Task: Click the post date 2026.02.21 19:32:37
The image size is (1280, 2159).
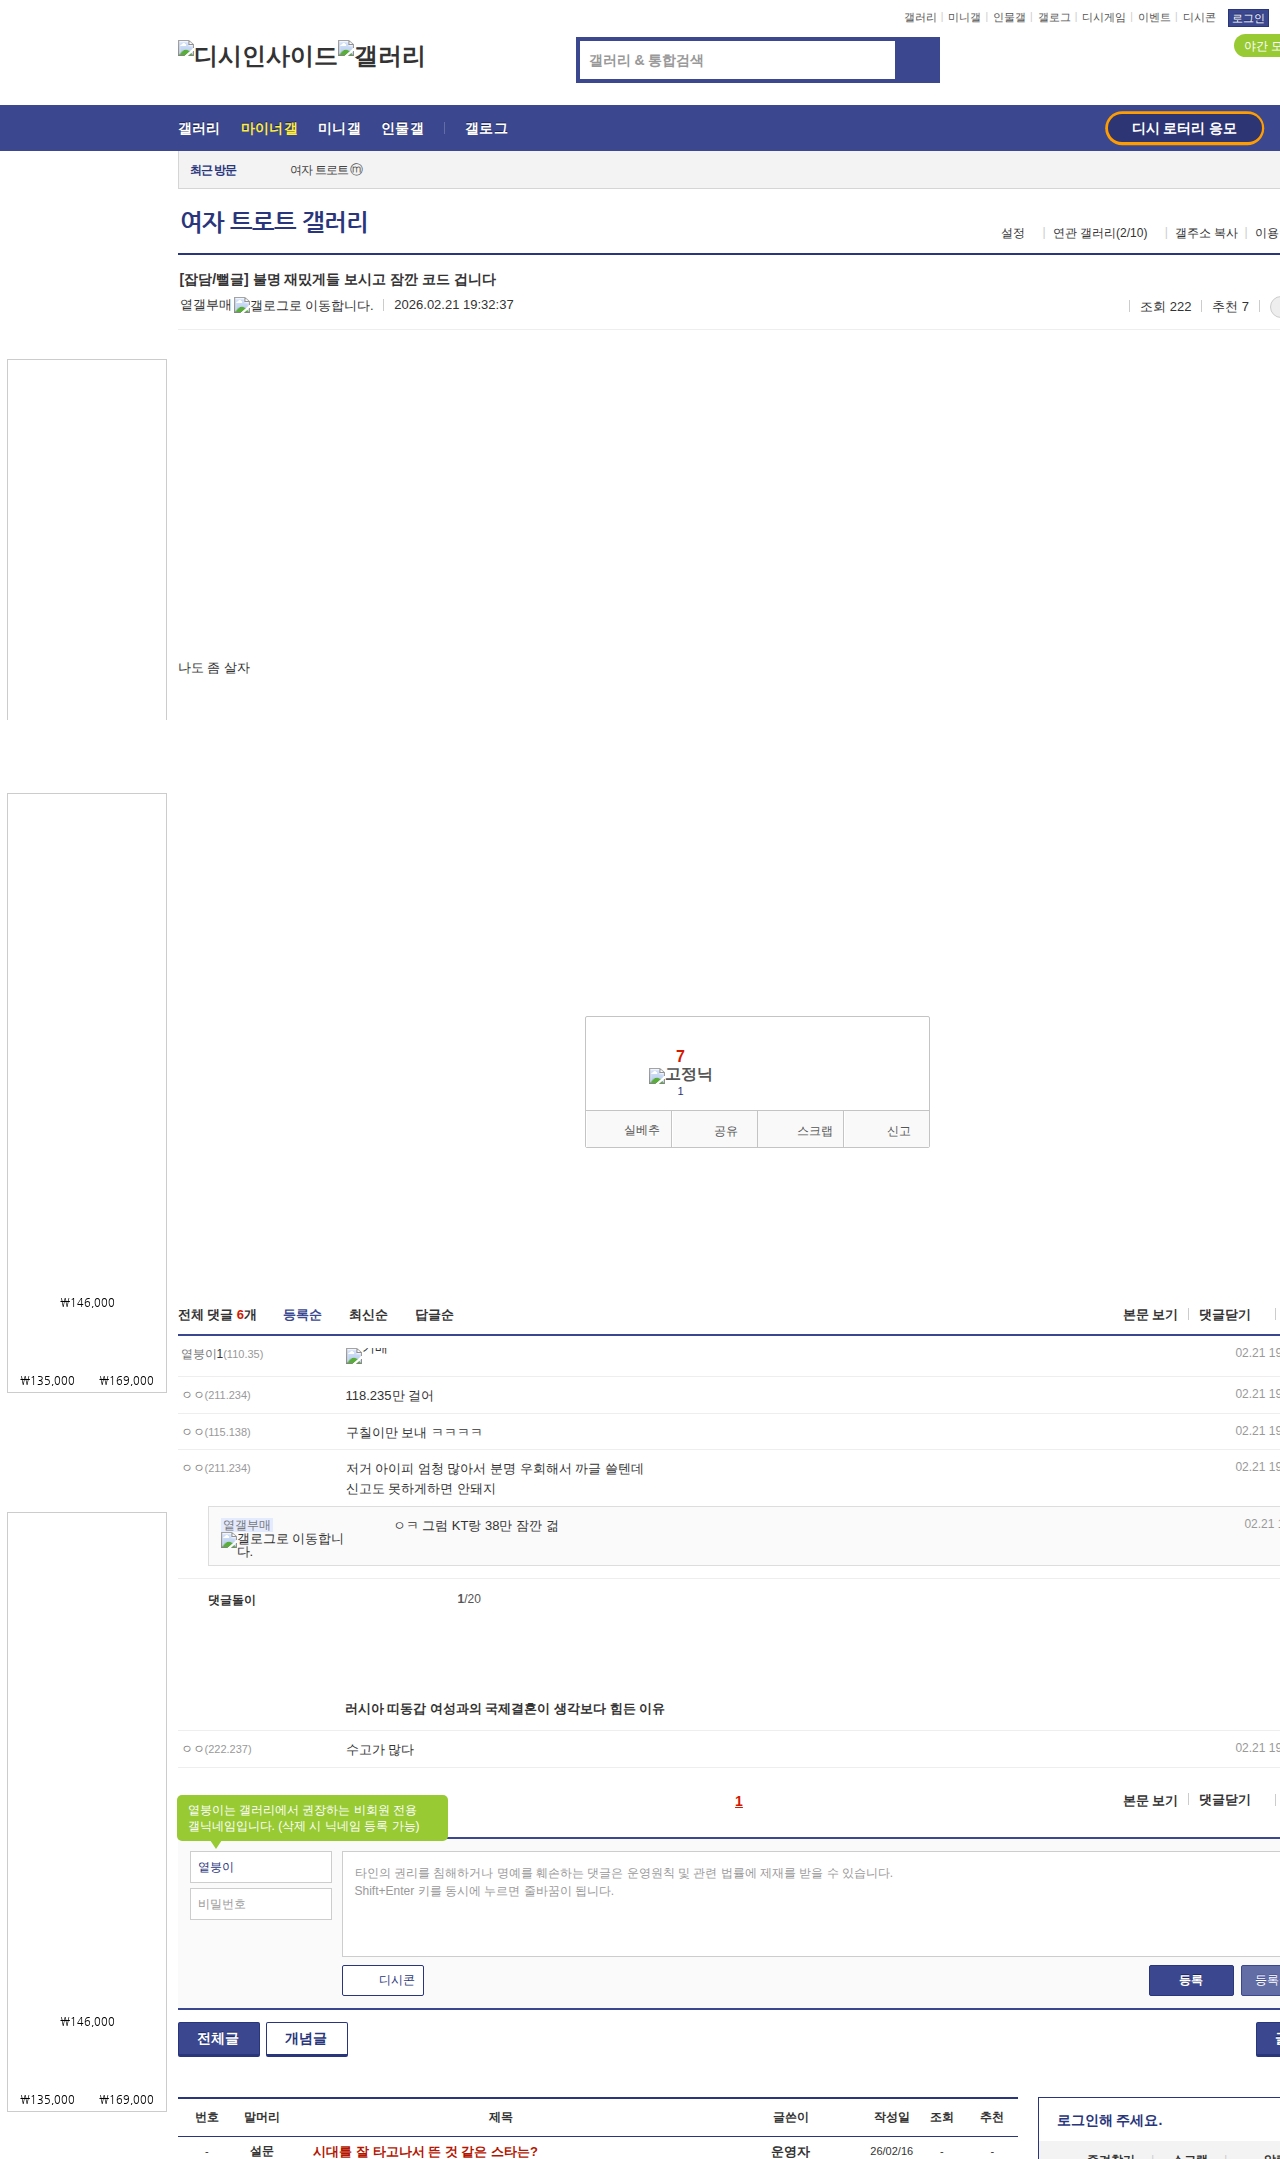Action: [454, 305]
